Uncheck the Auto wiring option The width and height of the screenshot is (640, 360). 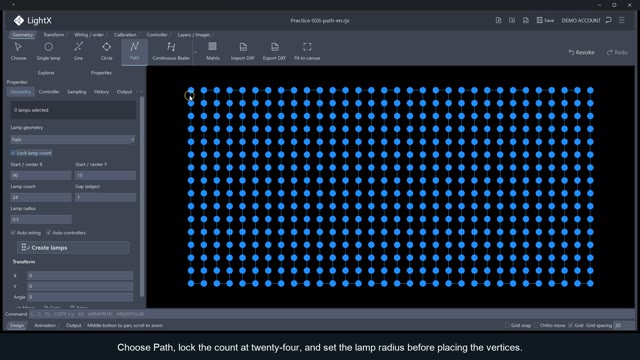(x=13, y=233)
